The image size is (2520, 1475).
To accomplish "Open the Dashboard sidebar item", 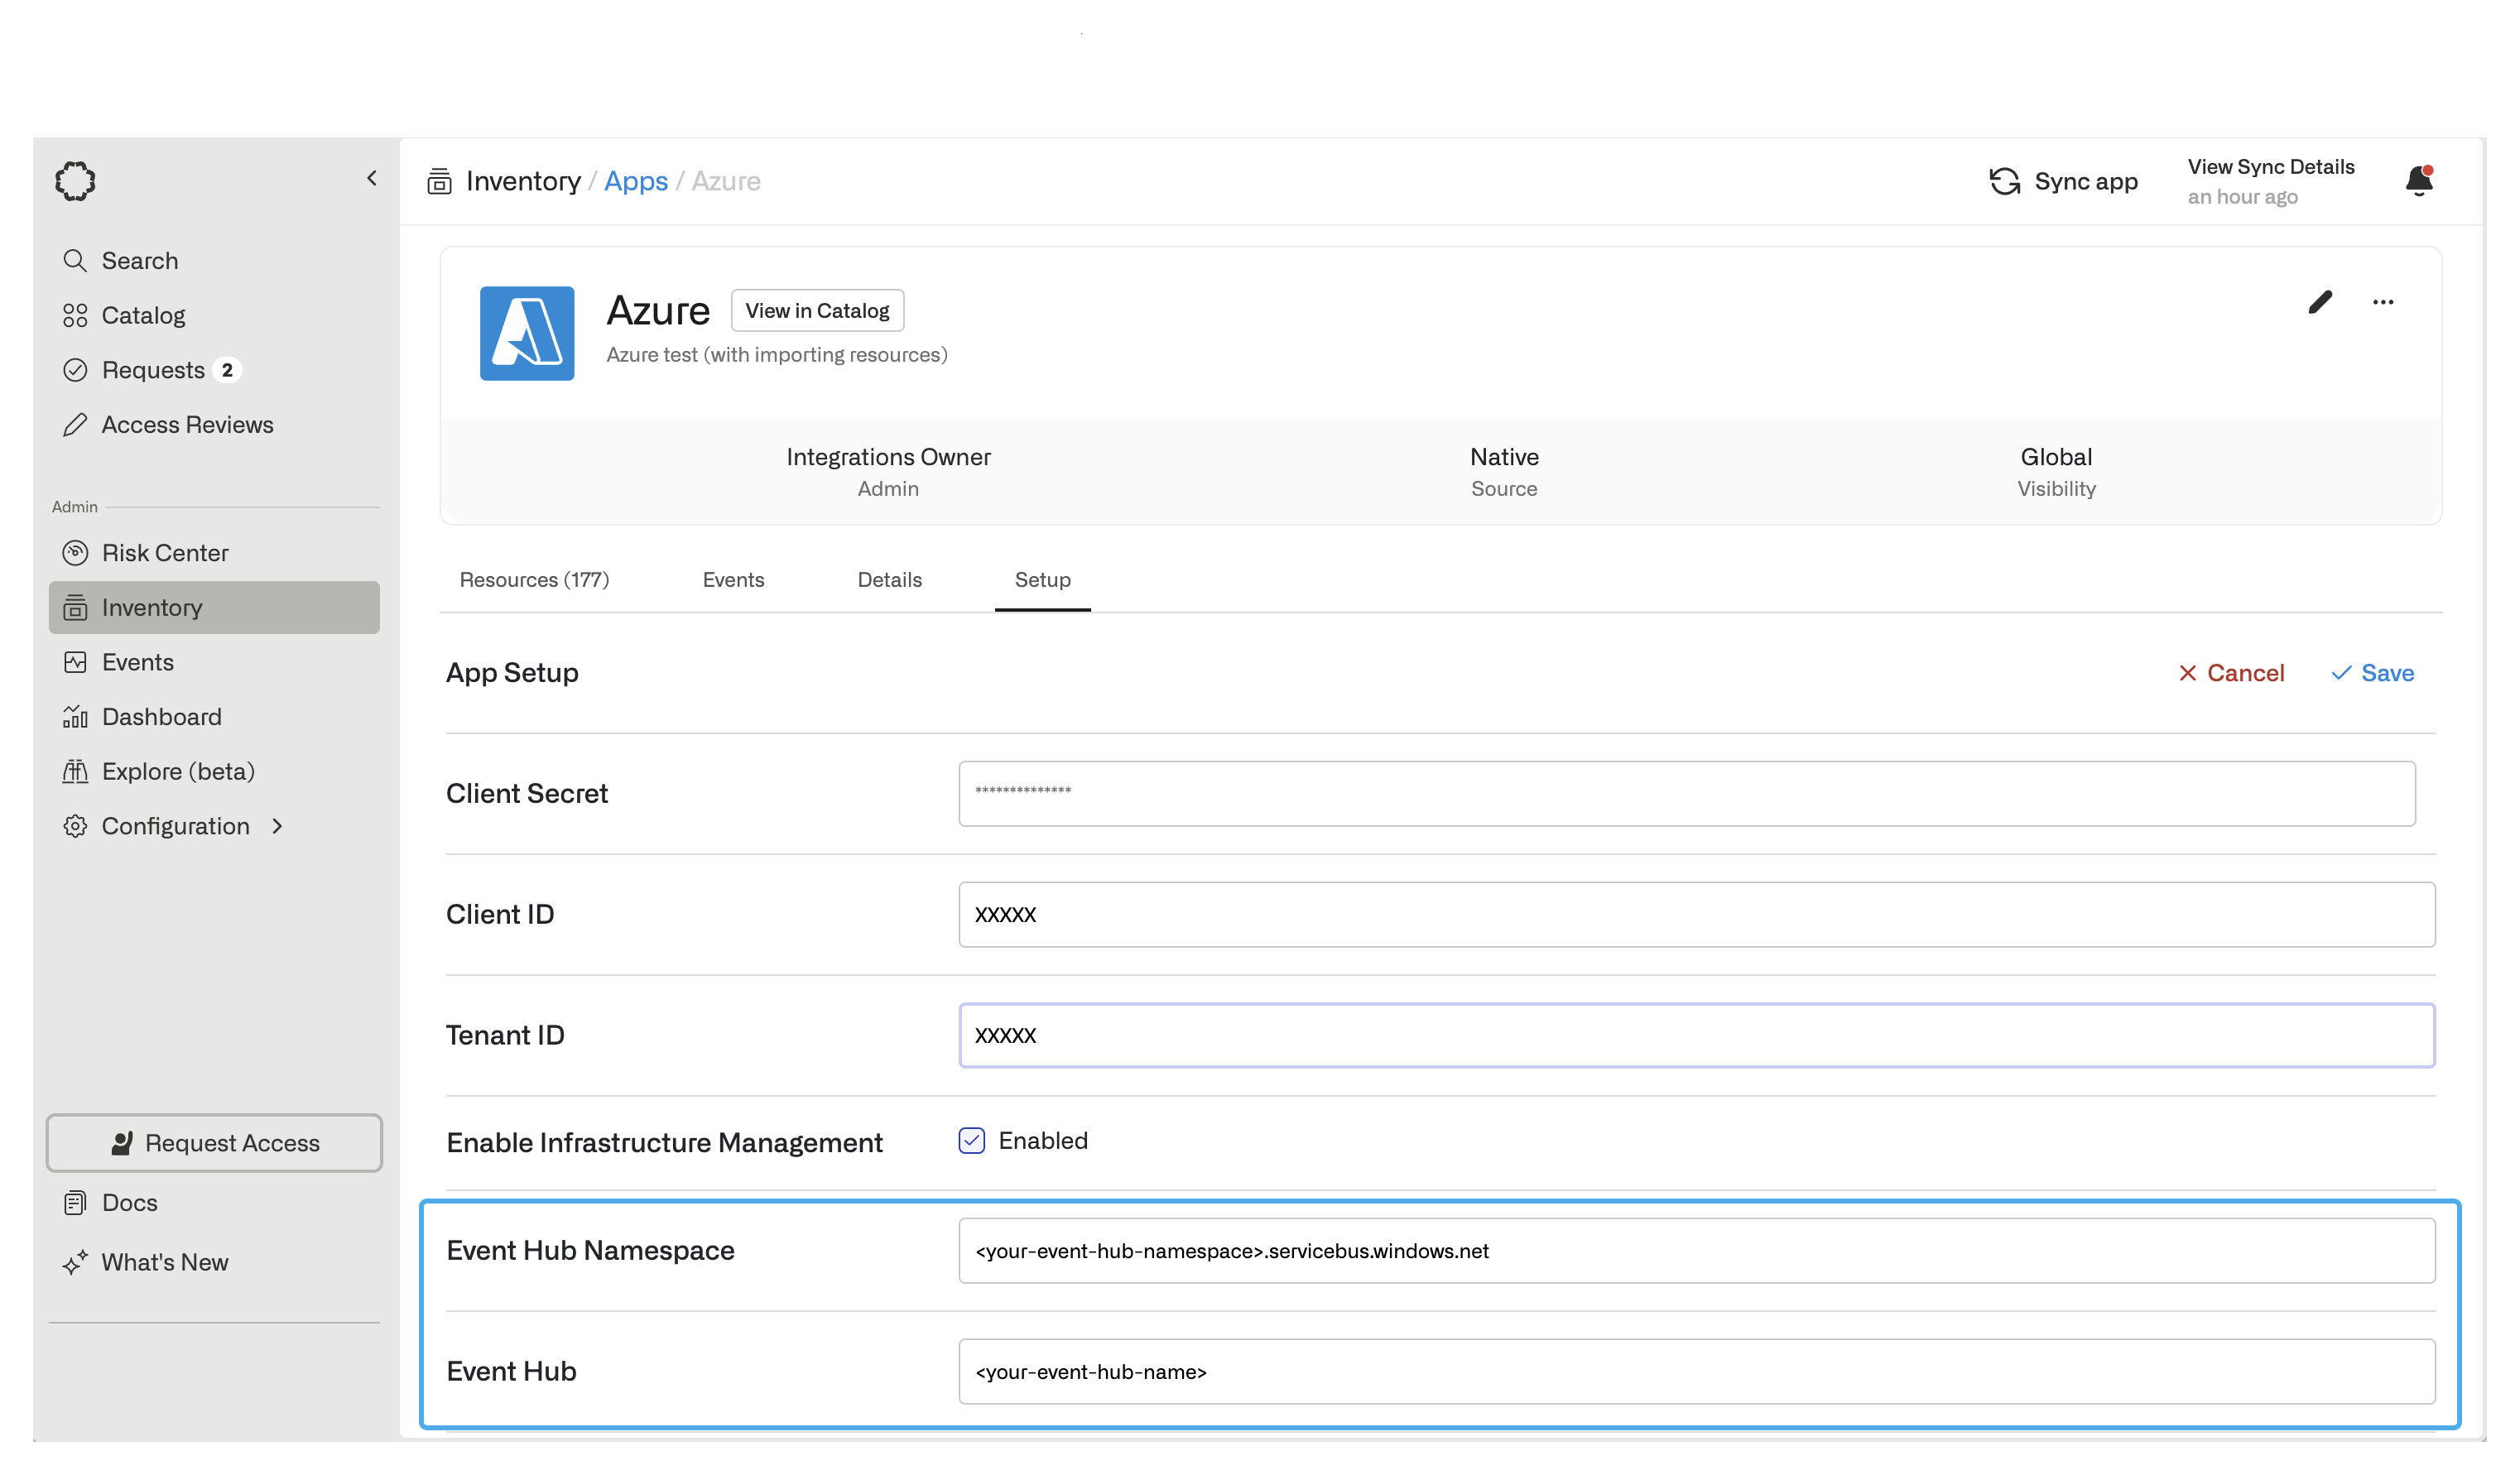I will [x=161, y=717].
